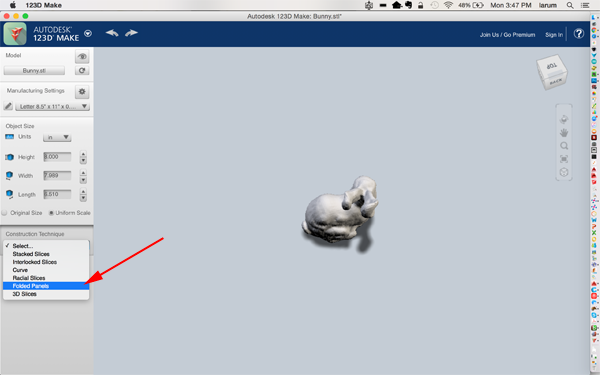Screen dimensions: 600x375
Task: Click the pencil edit icon beside material preset
Action: [x=8, y=106]
